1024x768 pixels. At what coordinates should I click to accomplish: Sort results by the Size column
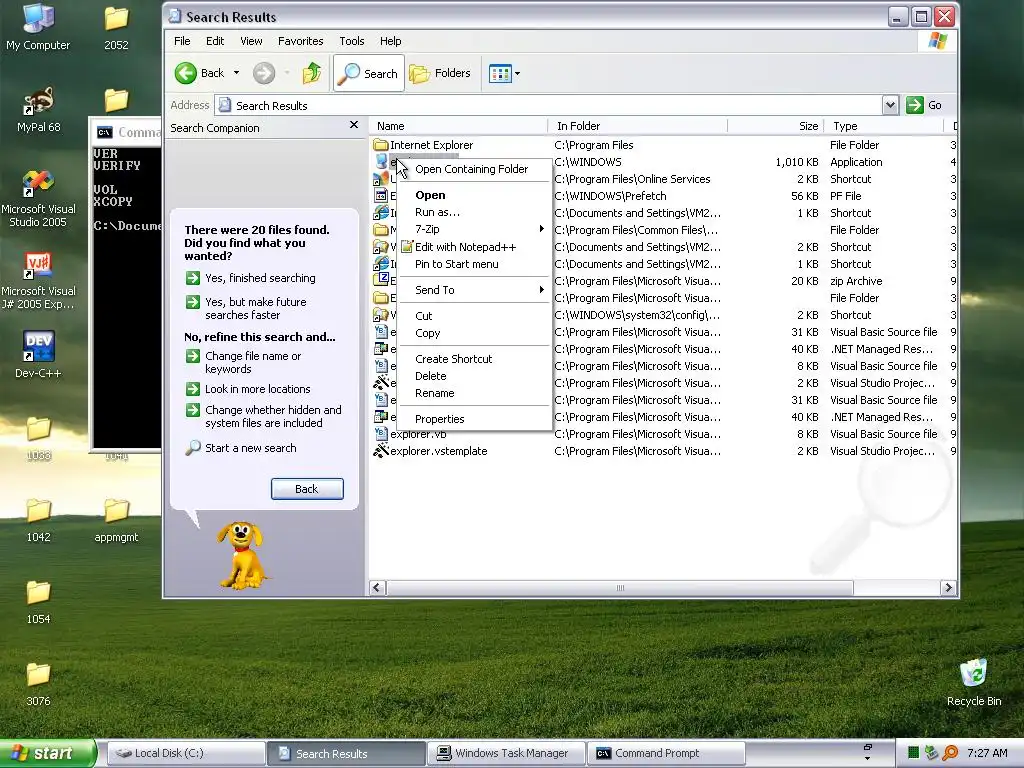coord(776,126)
